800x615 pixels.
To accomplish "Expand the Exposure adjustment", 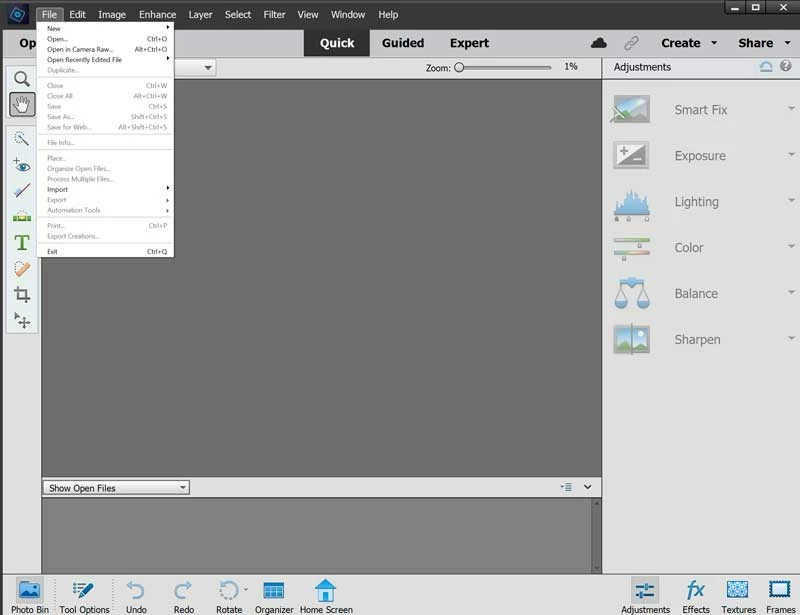I will 791,154.
